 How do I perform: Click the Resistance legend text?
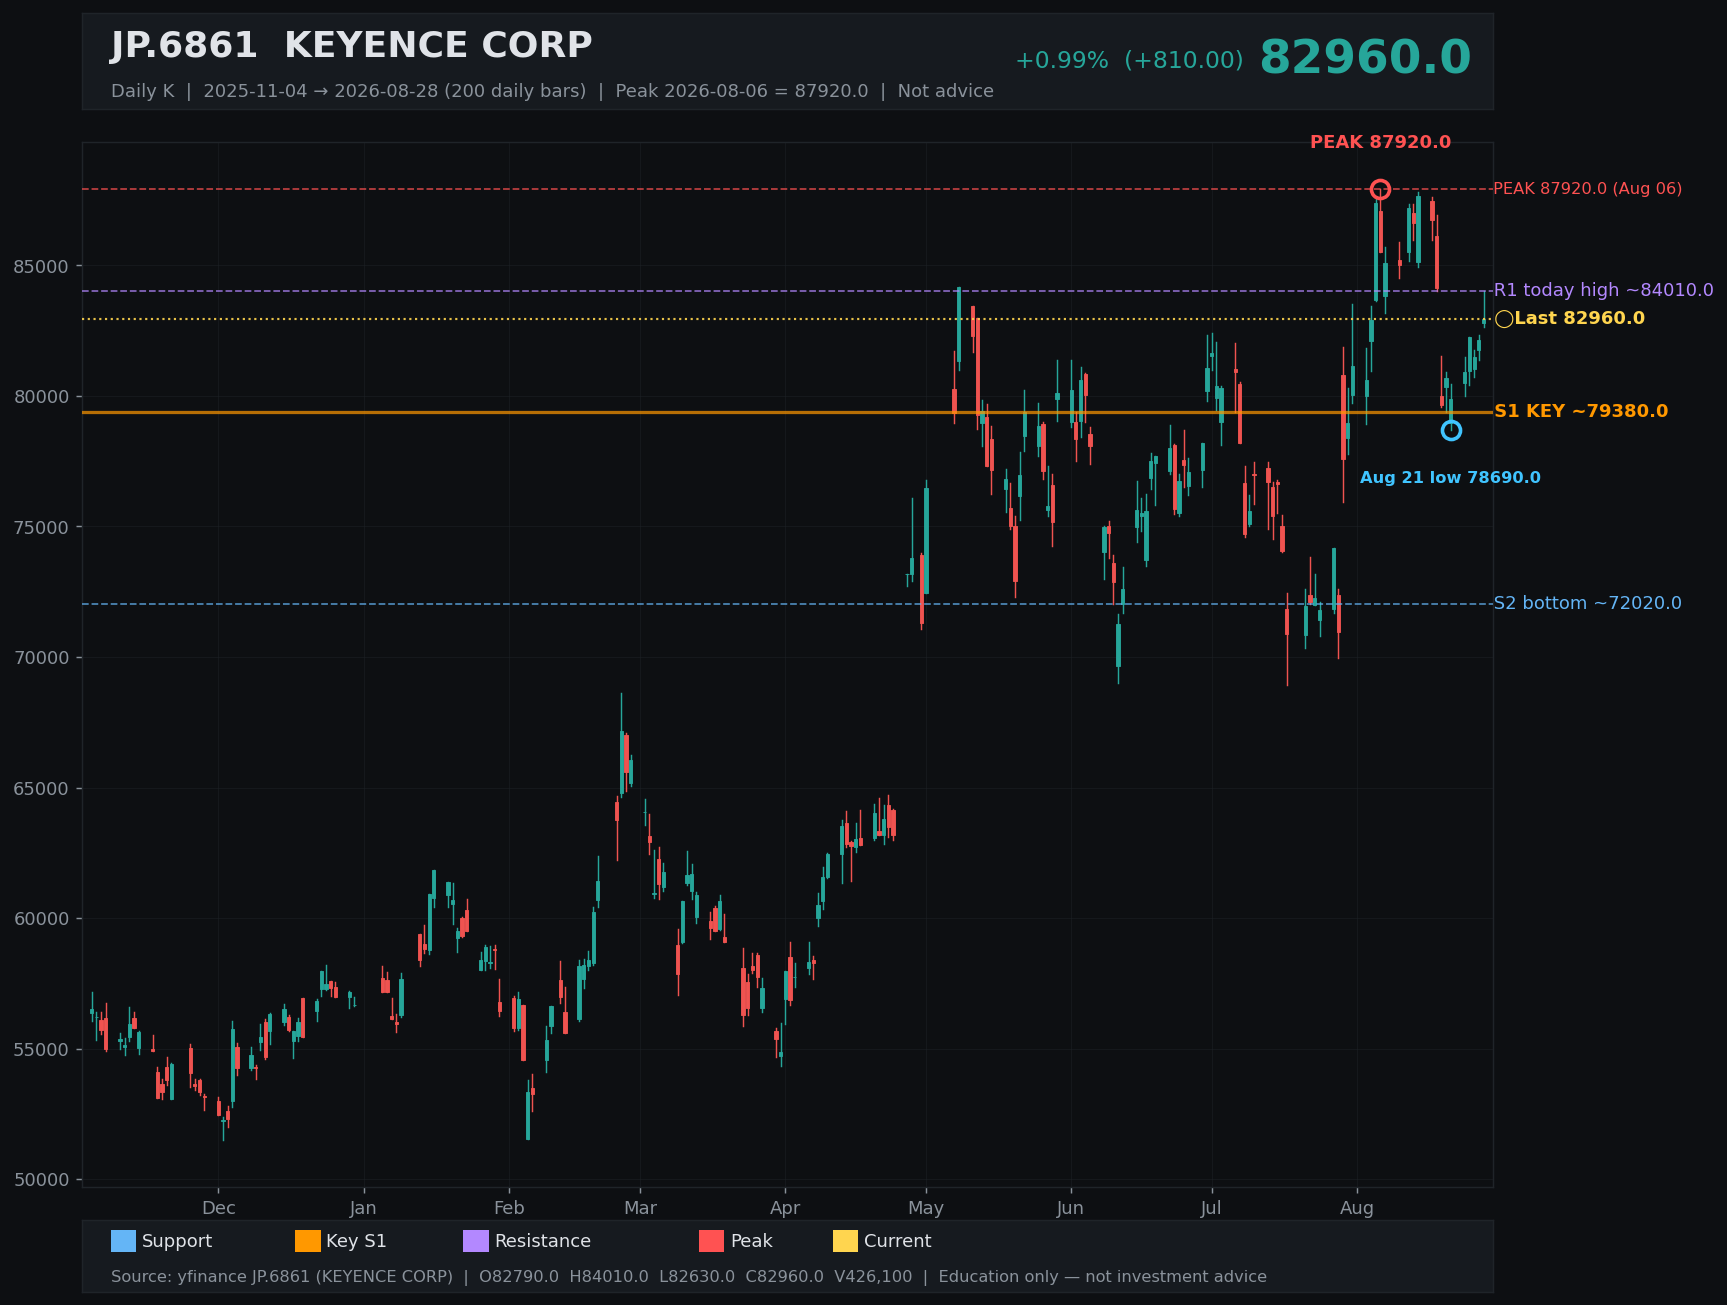click(543, 1241)
